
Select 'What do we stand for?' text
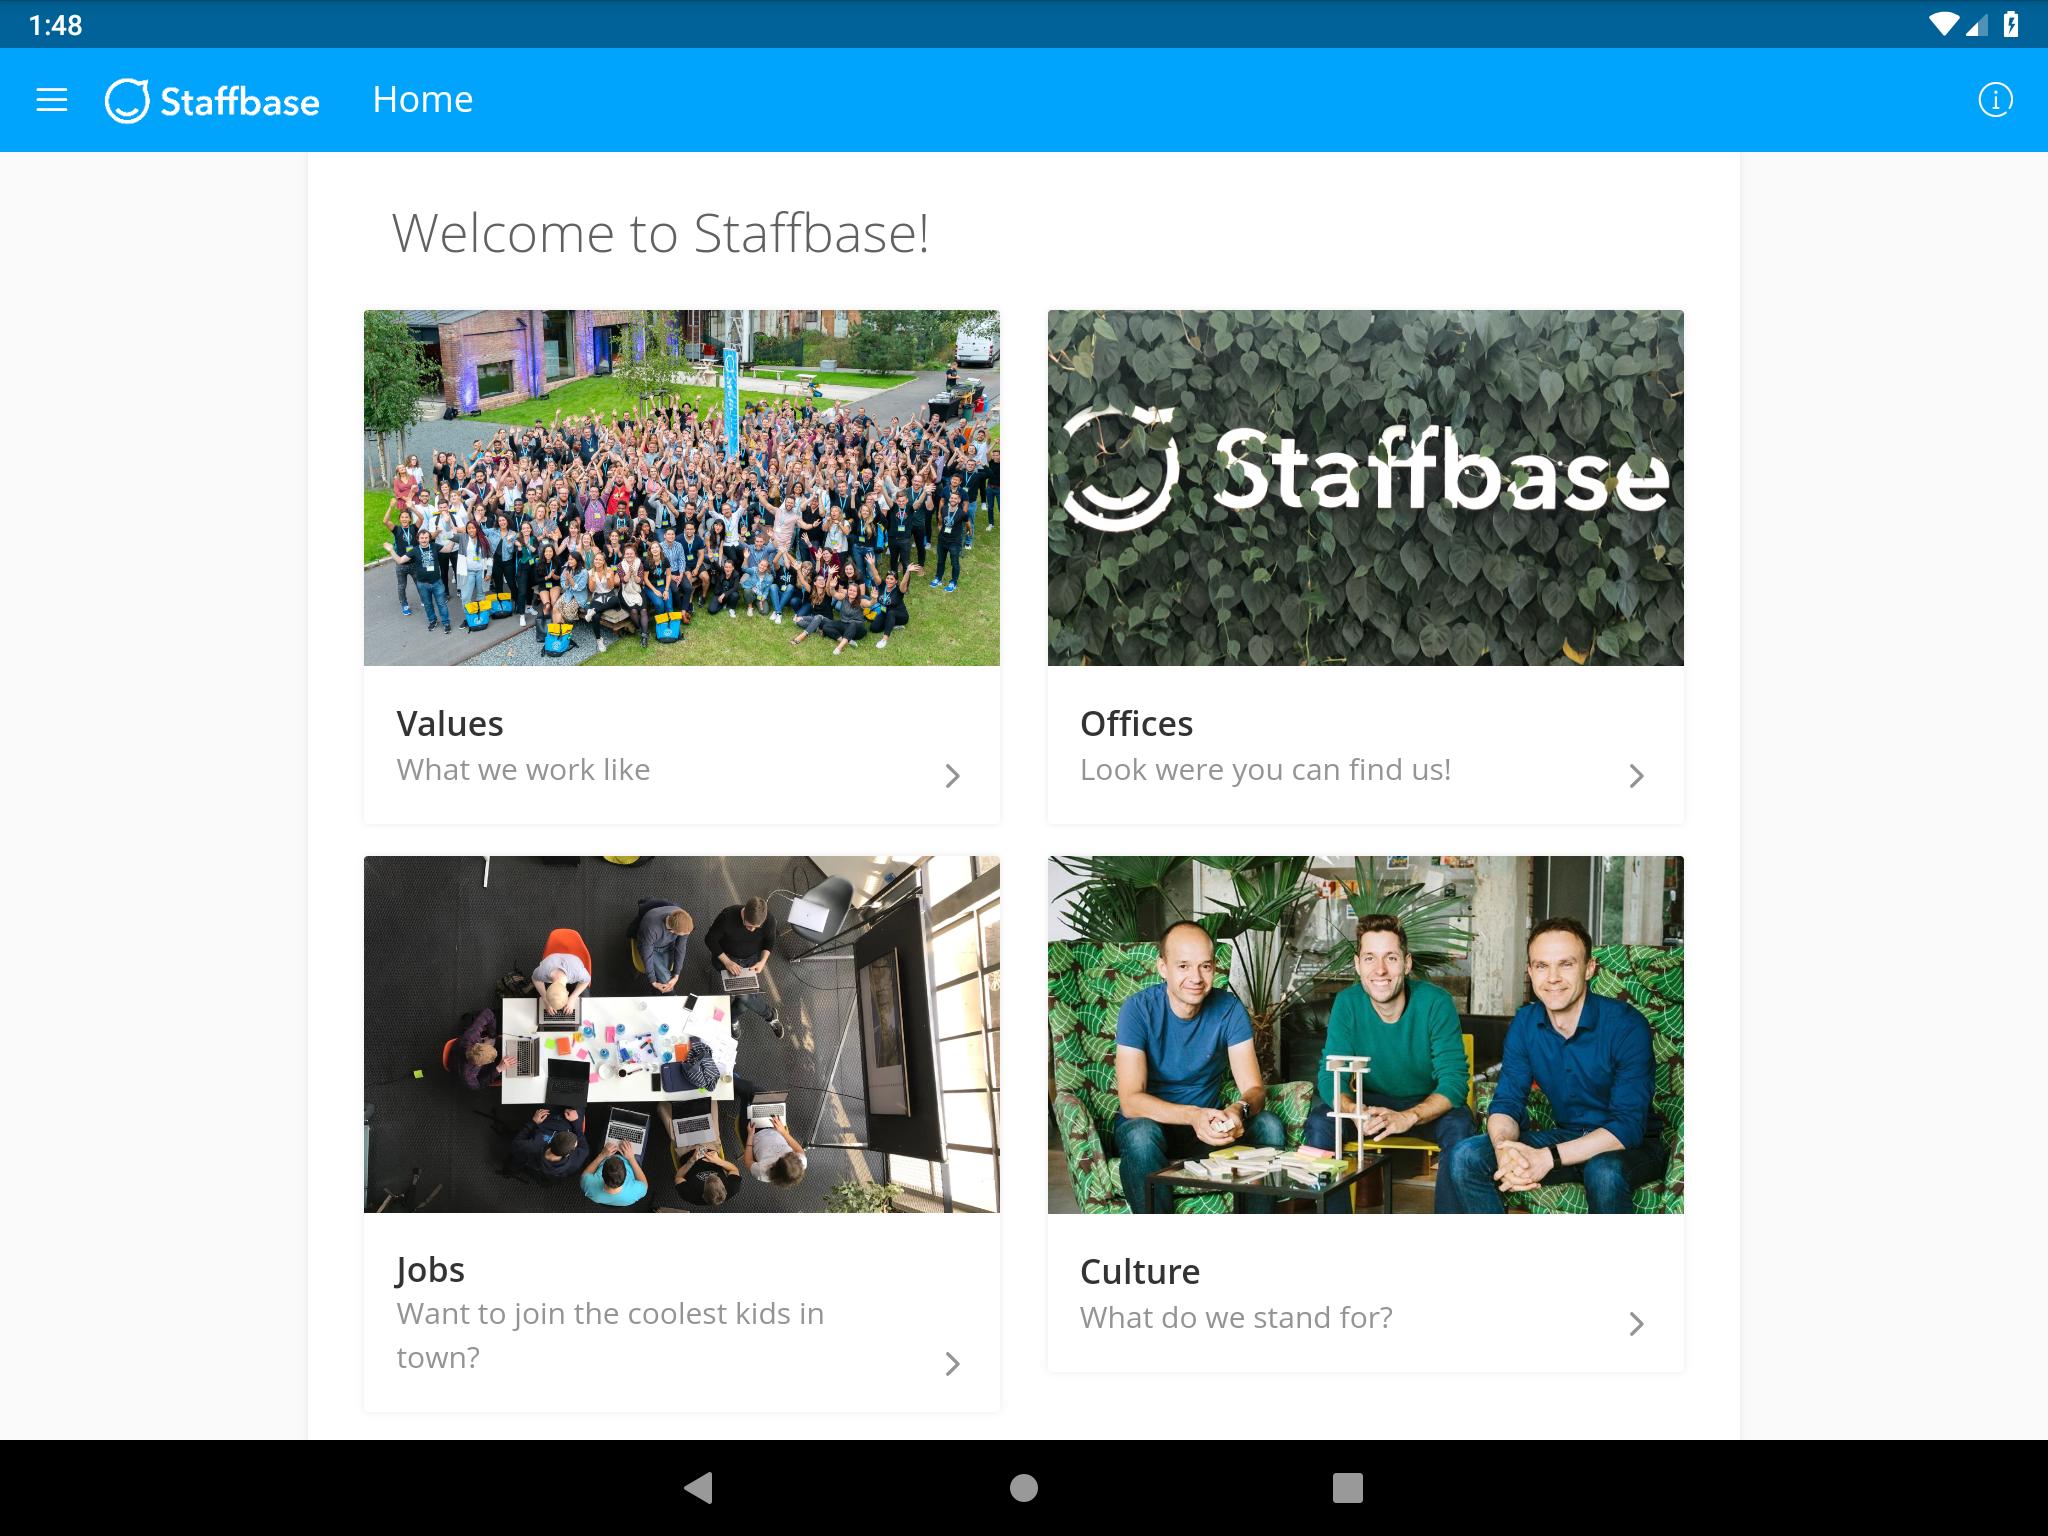click(1236, 1318)
